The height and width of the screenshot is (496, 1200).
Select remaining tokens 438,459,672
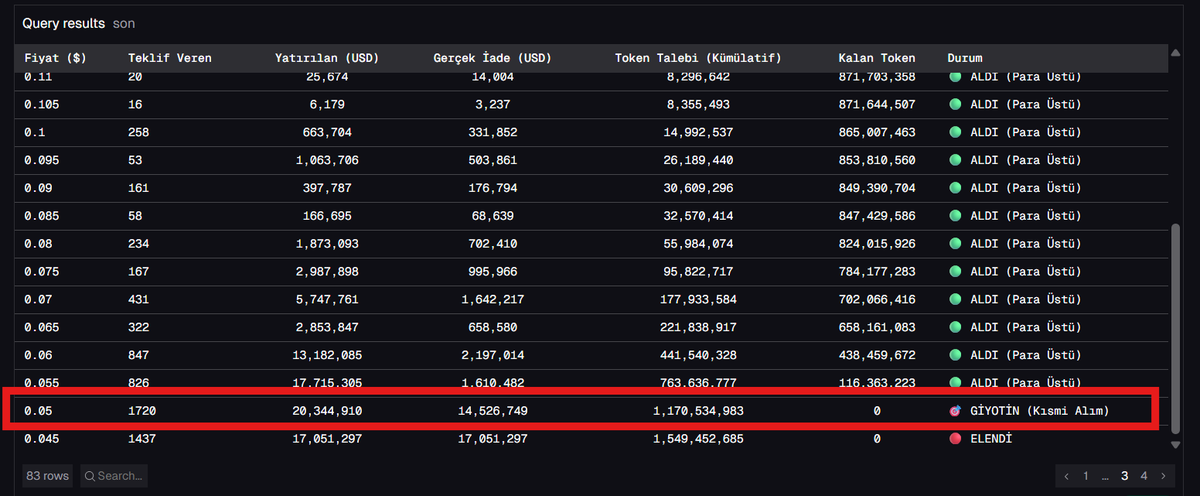click(x=877, y=355)
